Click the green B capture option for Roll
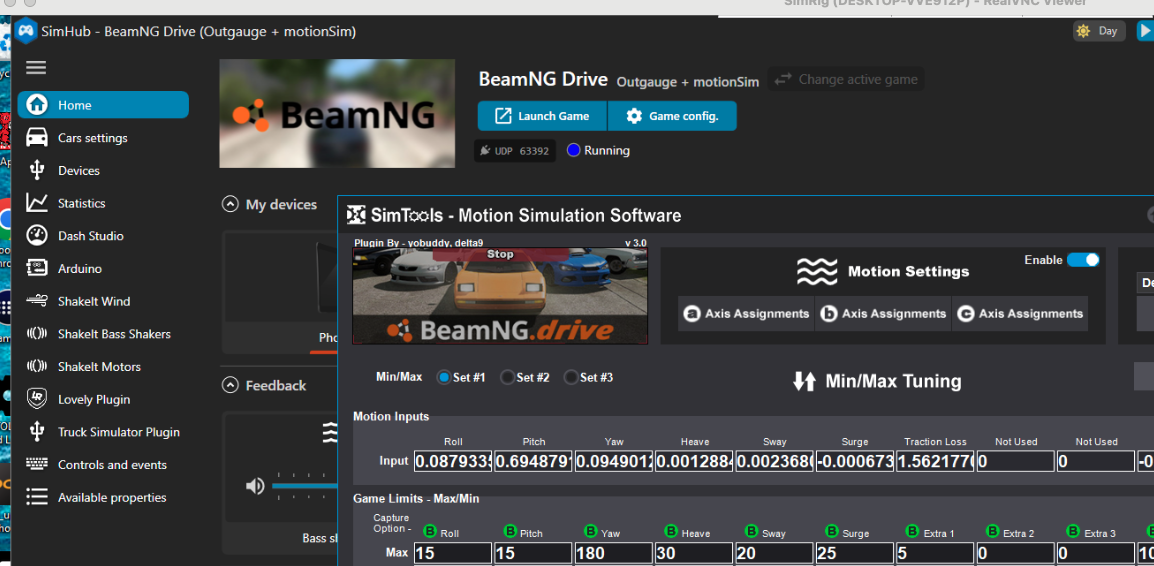 click(431, 532)
